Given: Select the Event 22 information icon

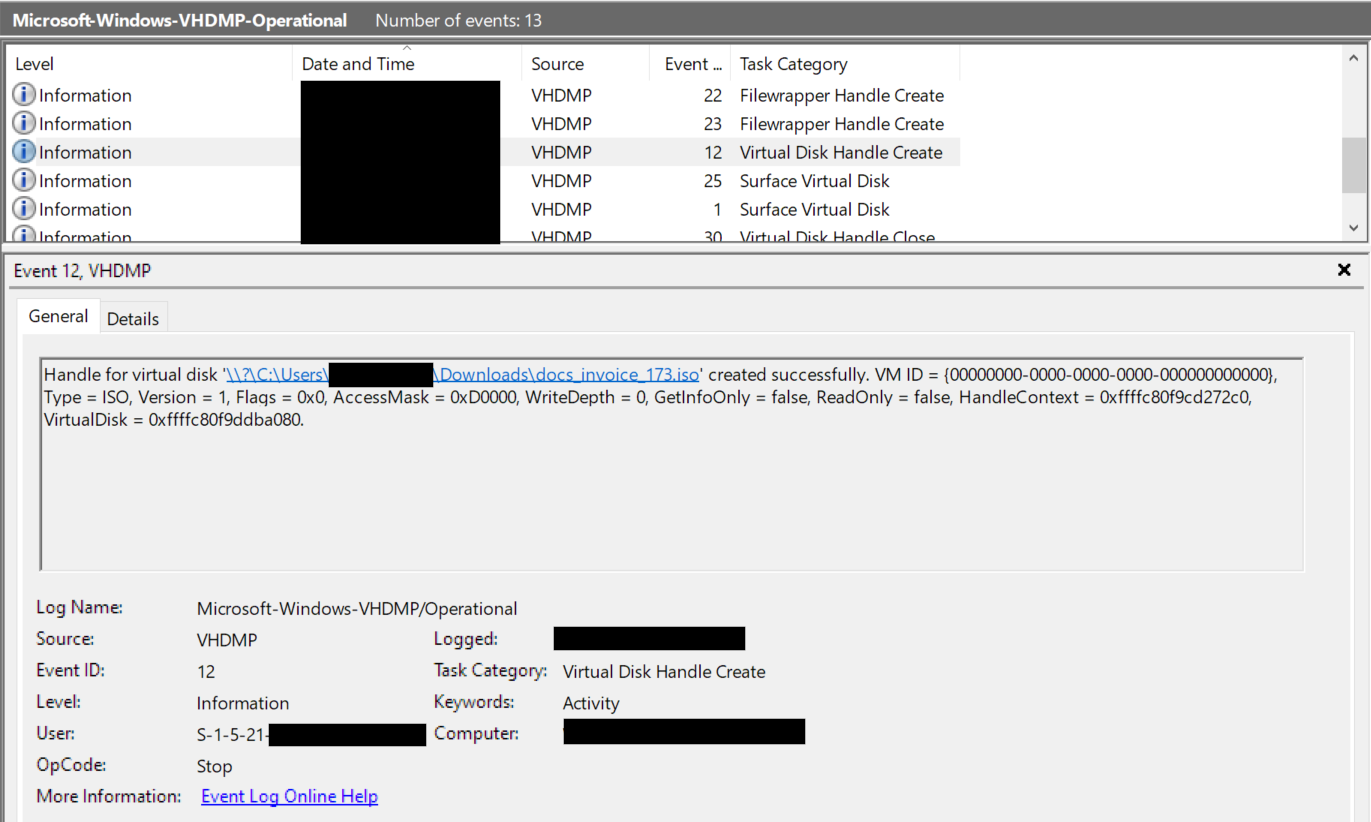Looking at the screenshot, I should pos(24,95).
